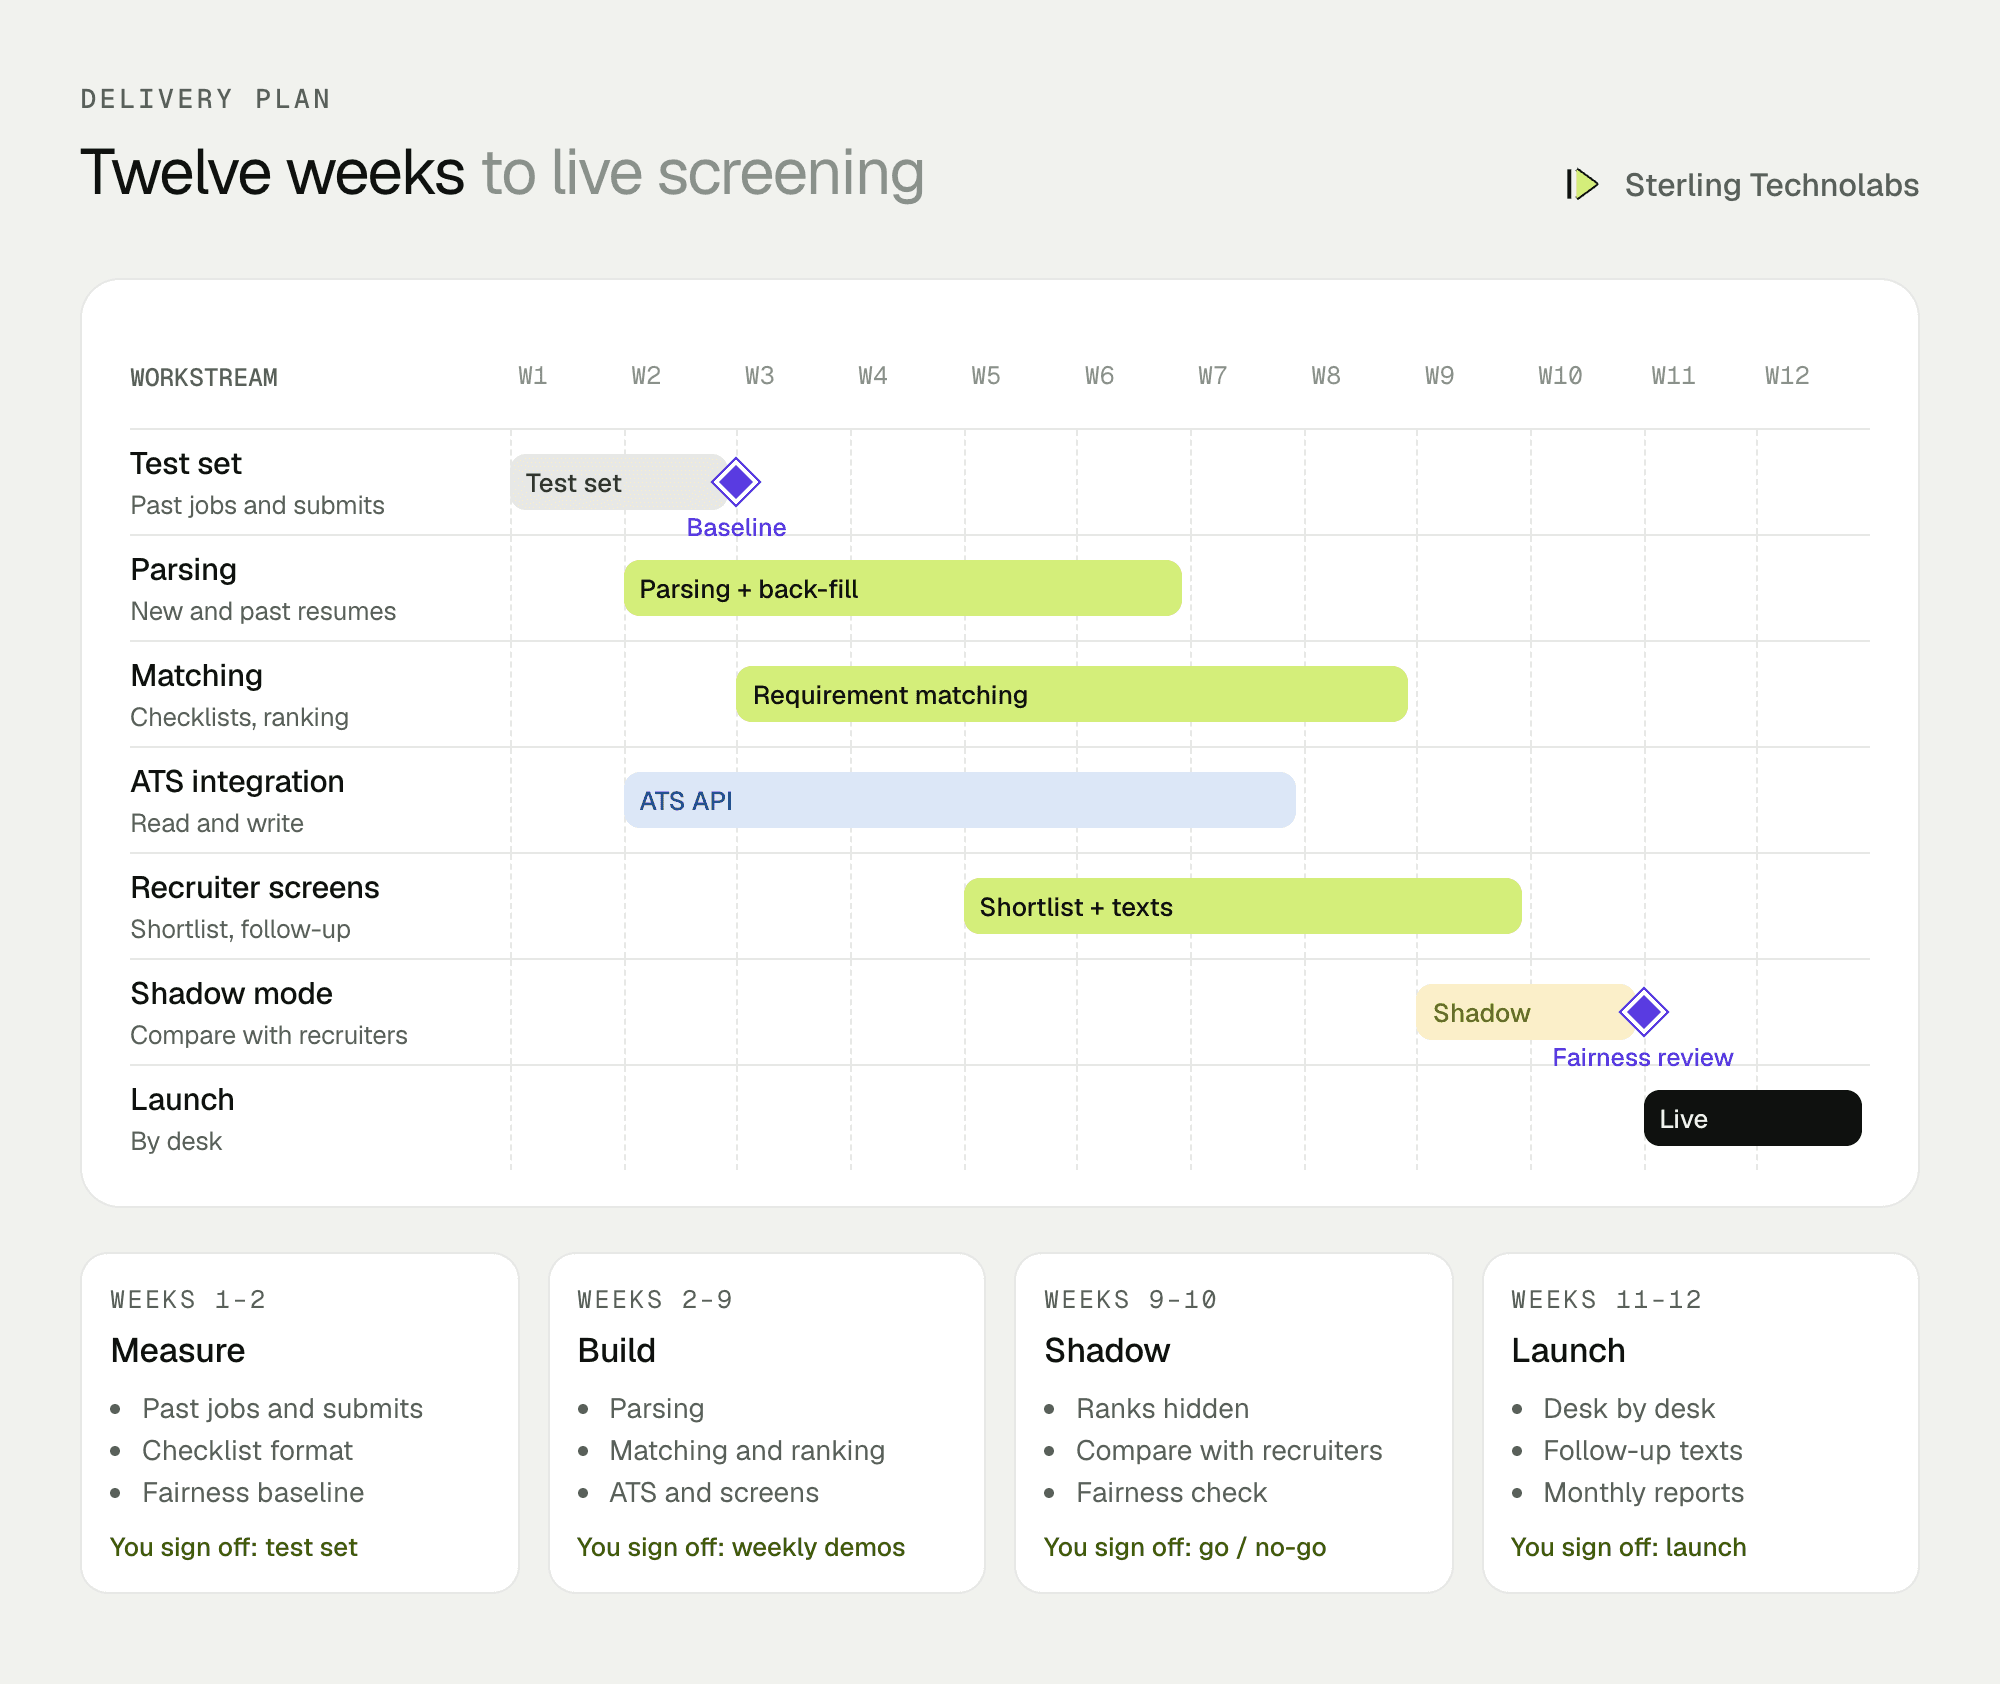Screen dimensions: 2000x1684
Task: Click the black Live bar
Action: (1753, 1118)
